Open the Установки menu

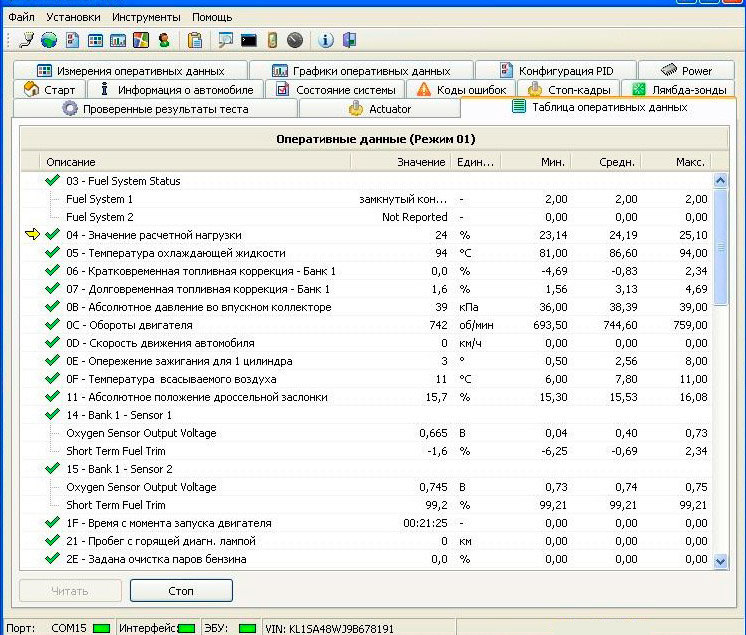click(73, 17)
